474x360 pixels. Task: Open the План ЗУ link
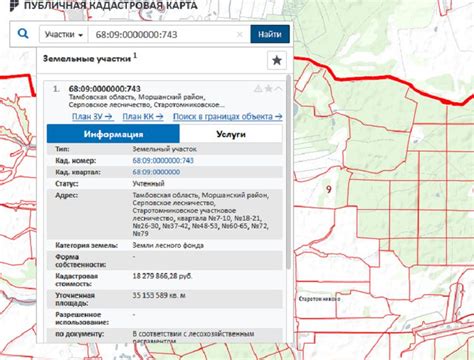[93, 117]
